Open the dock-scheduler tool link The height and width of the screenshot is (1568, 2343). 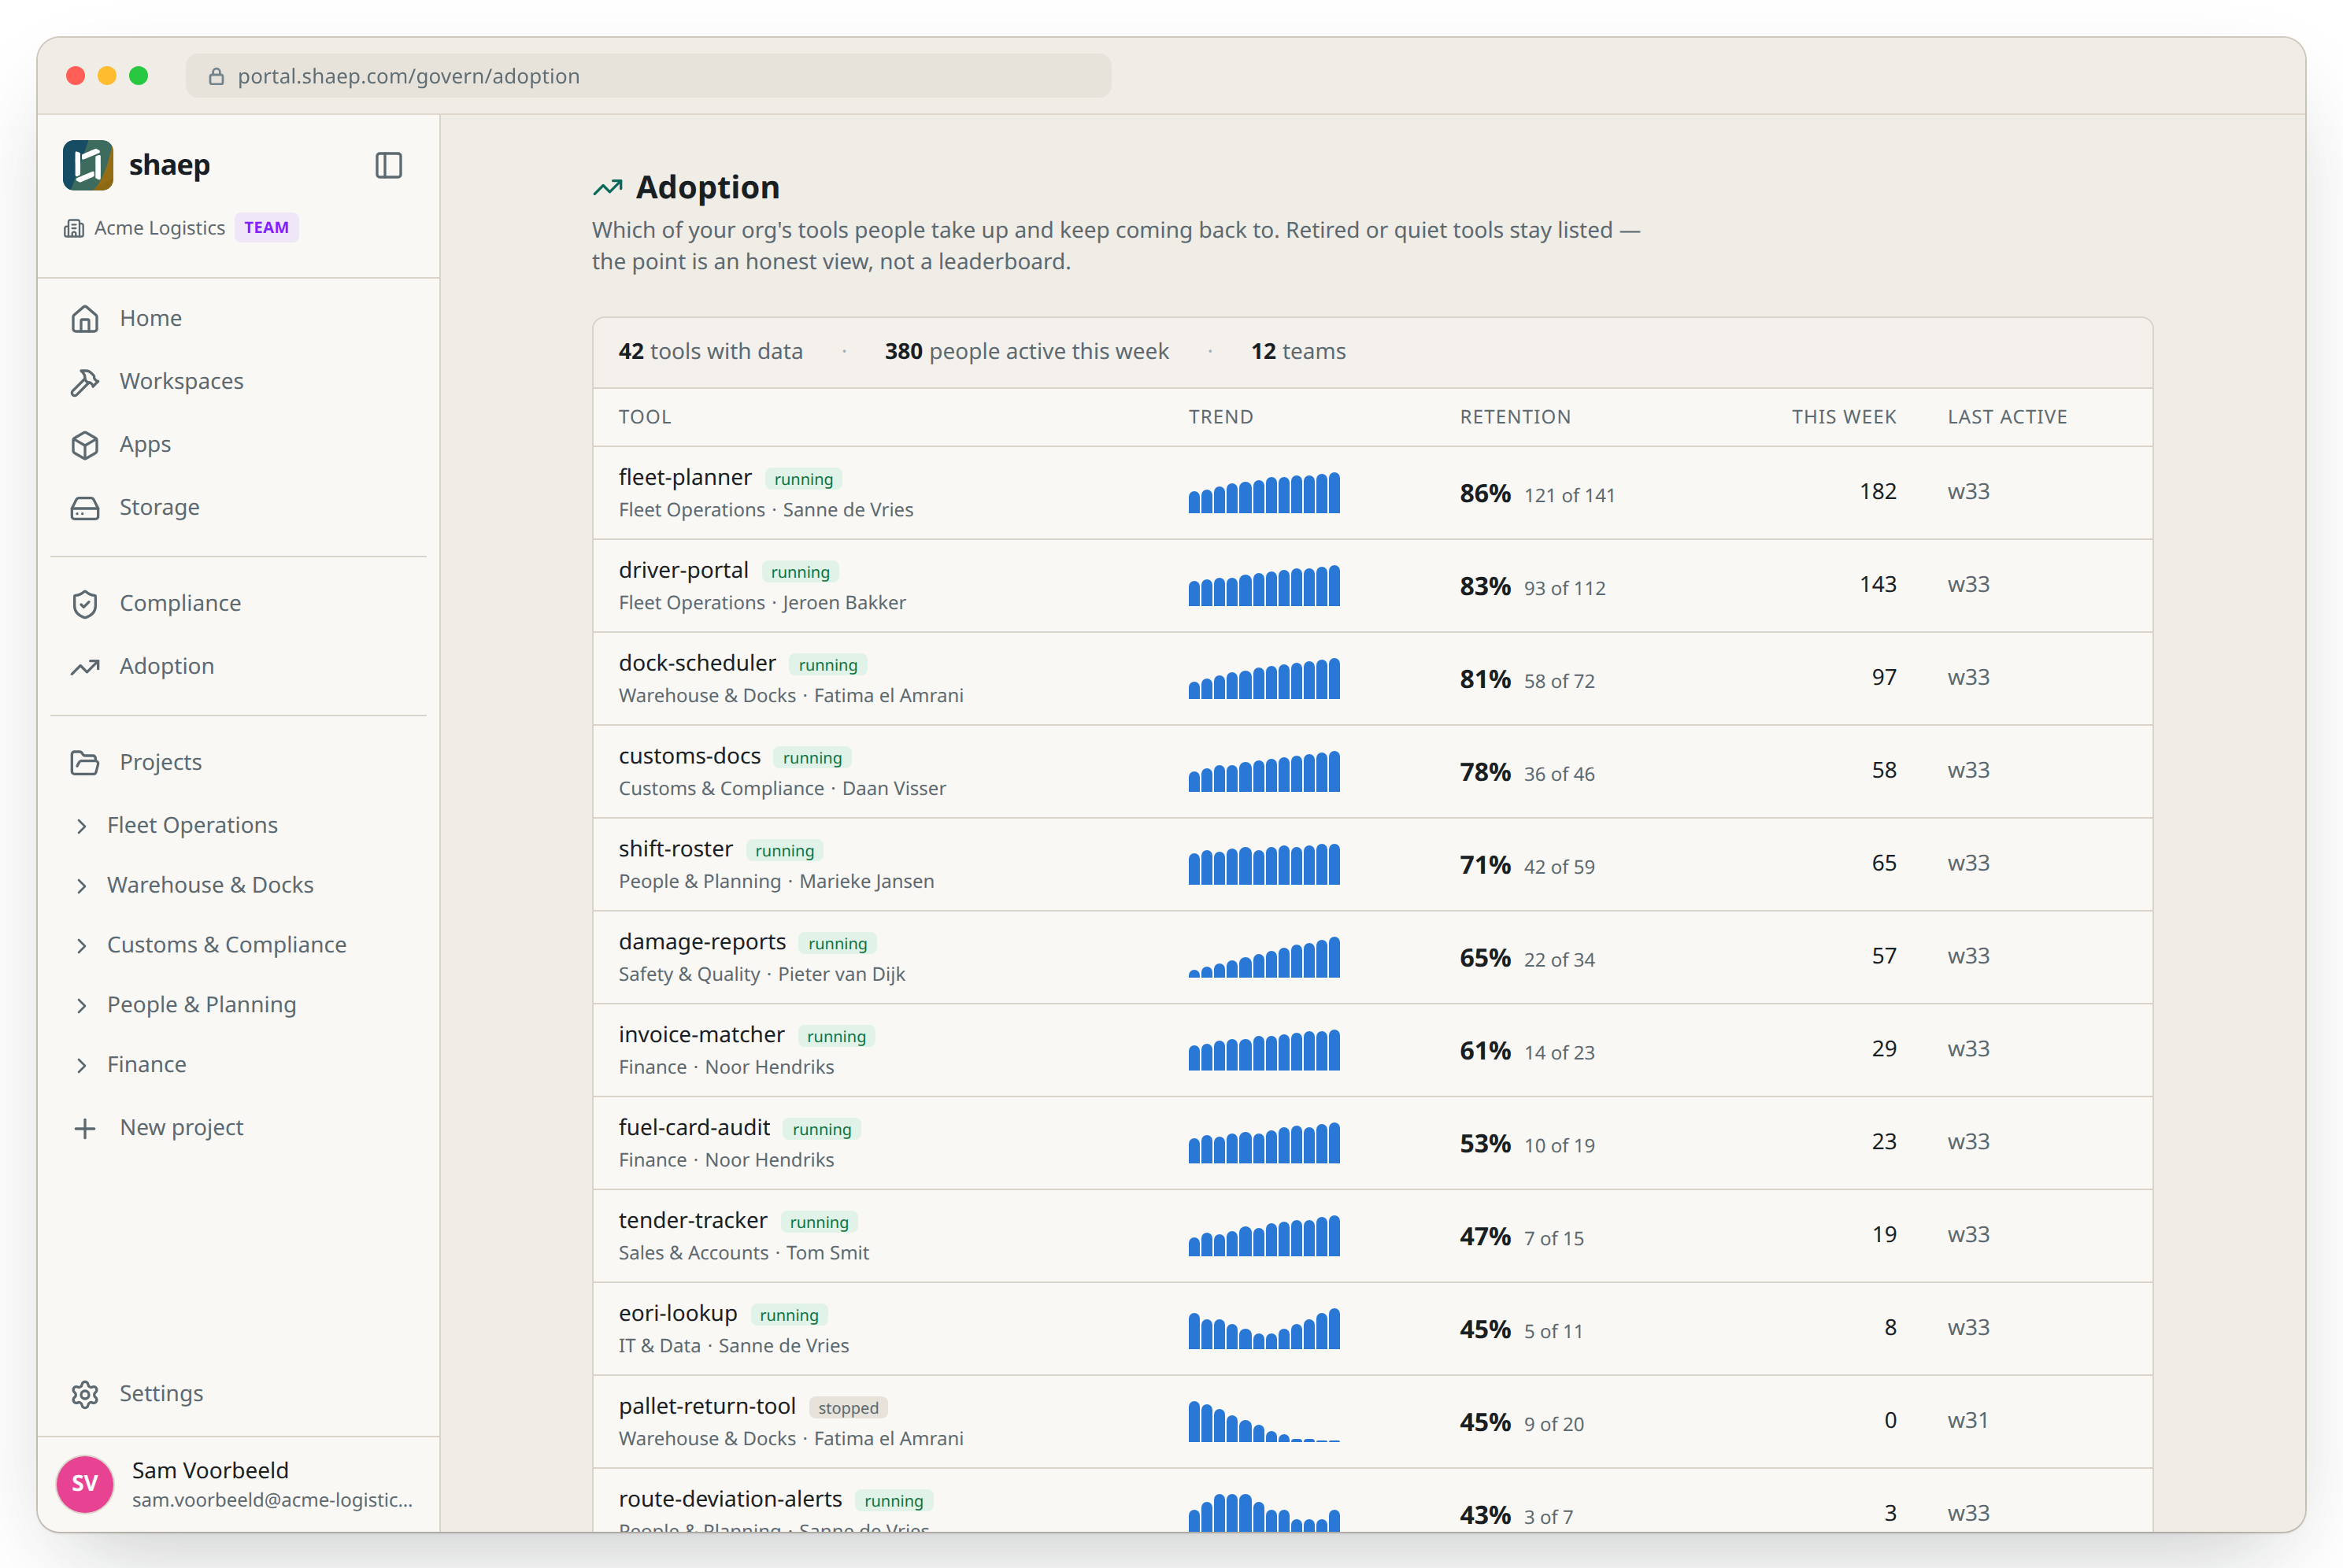tap(697, 663)
